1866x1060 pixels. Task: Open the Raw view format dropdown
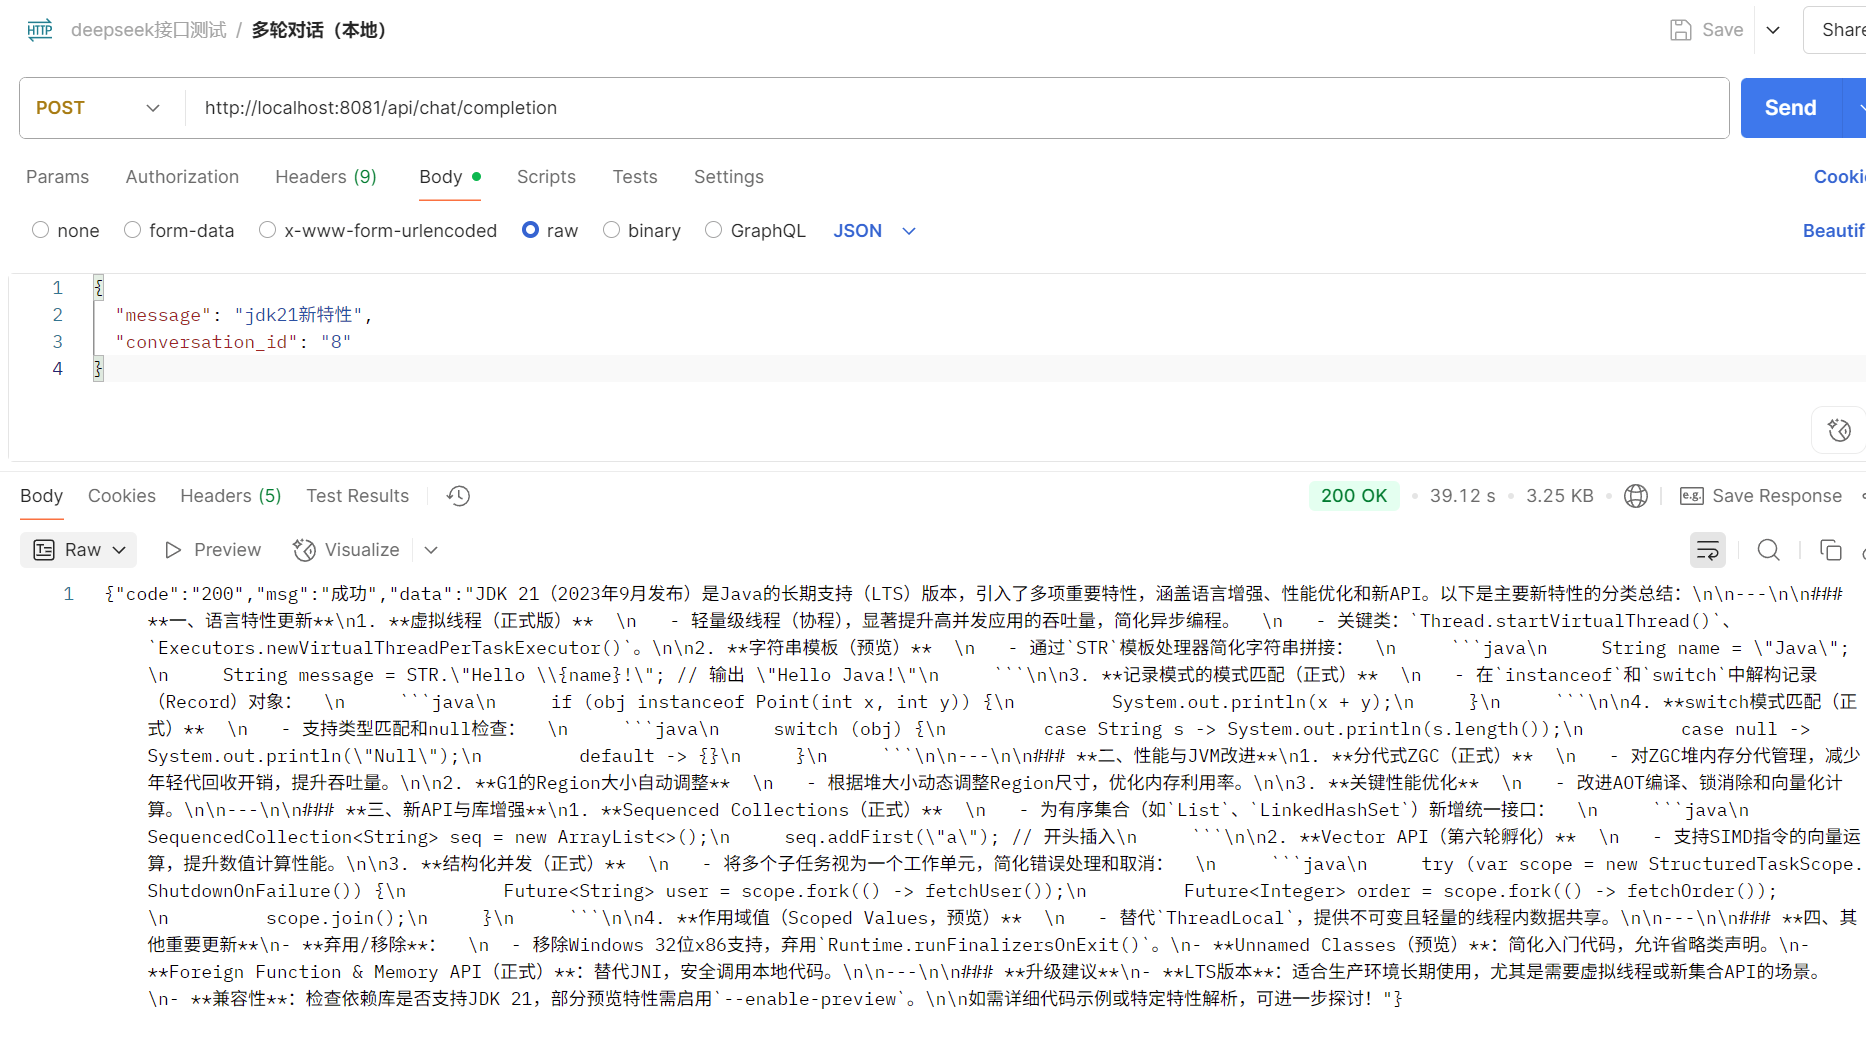(79, 550)
